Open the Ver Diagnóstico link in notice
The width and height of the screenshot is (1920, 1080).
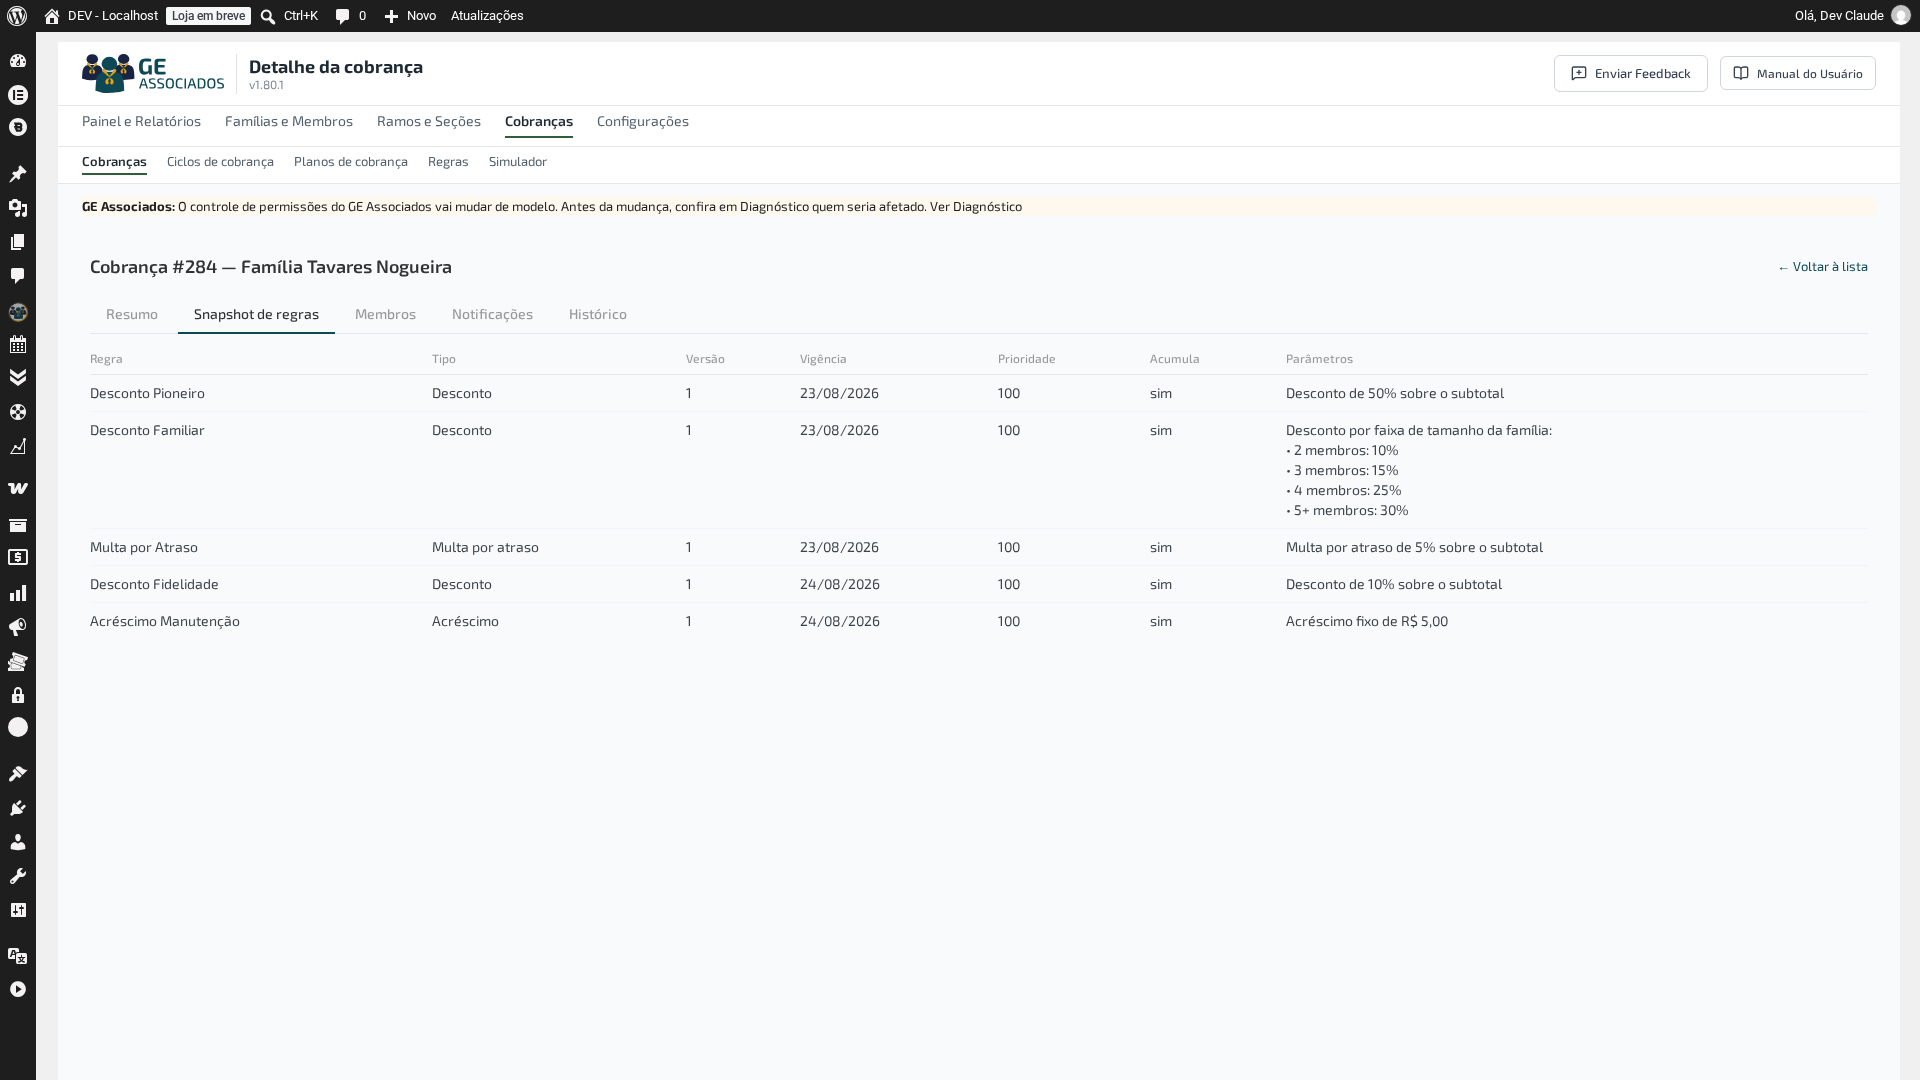(976, 207)
